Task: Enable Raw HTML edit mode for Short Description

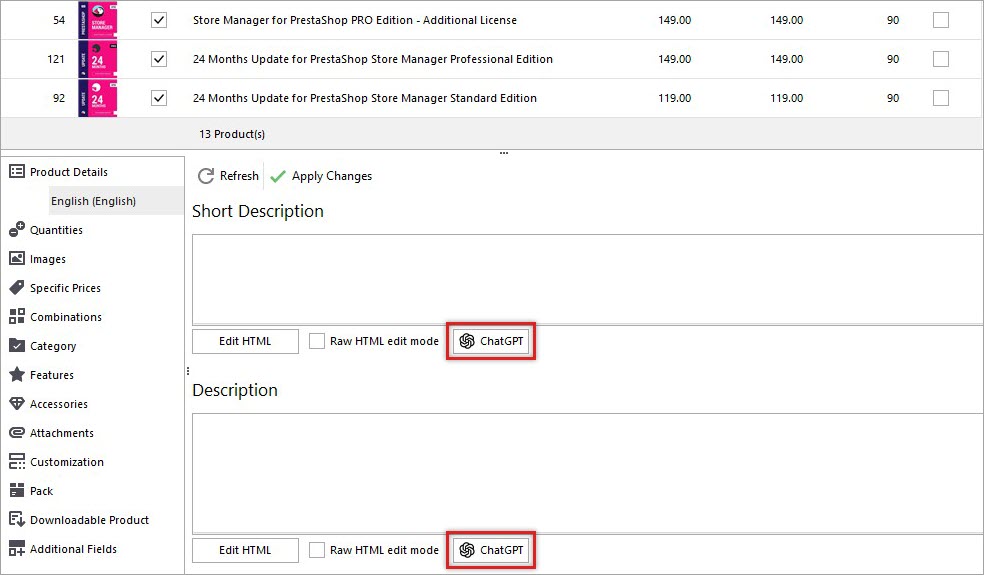Action: 317,341
